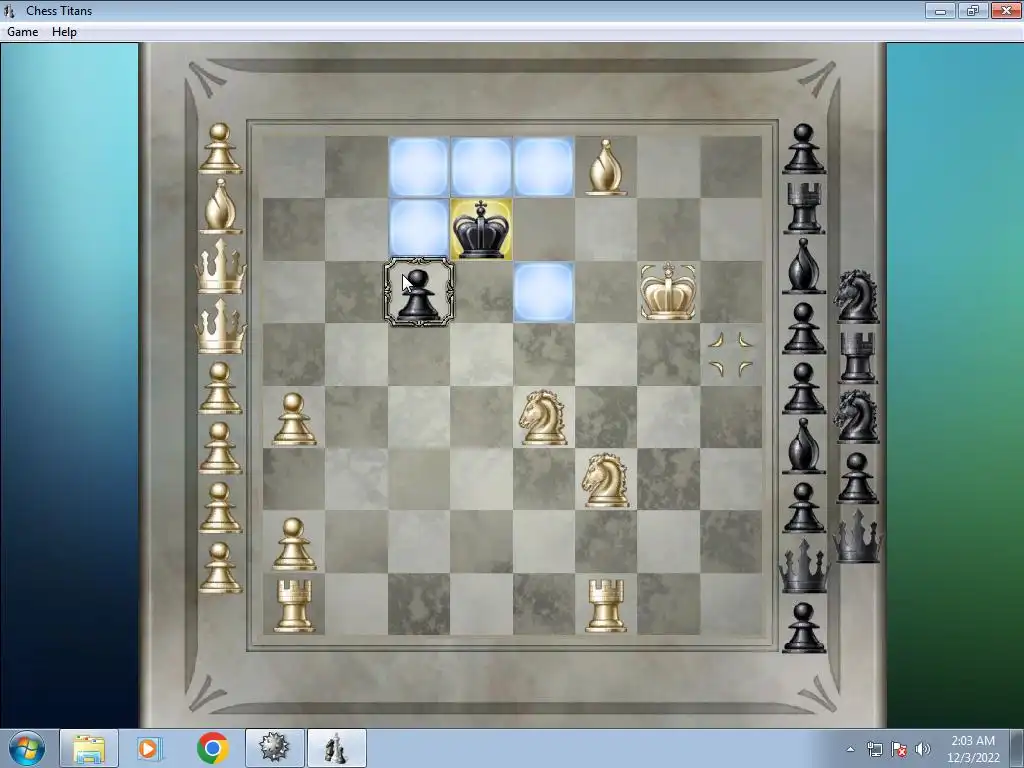Move king to highlighted square e8
The image size is (1024, 768).
point(543,167)
